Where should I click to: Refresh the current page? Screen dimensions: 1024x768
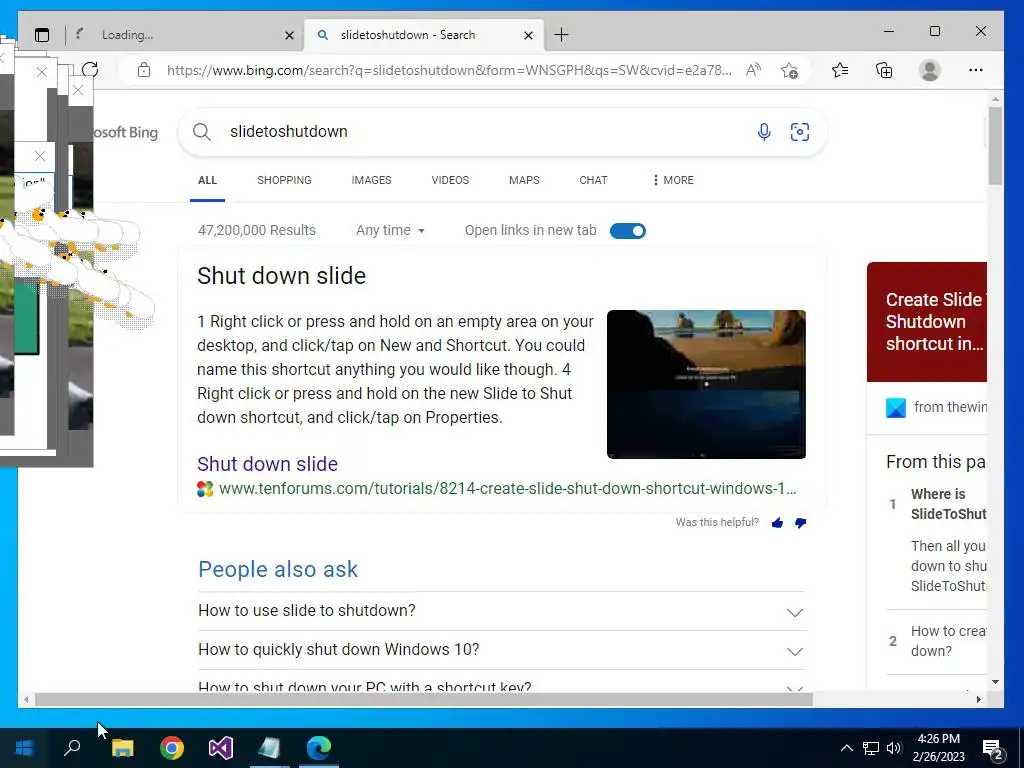tap(90, 70)
